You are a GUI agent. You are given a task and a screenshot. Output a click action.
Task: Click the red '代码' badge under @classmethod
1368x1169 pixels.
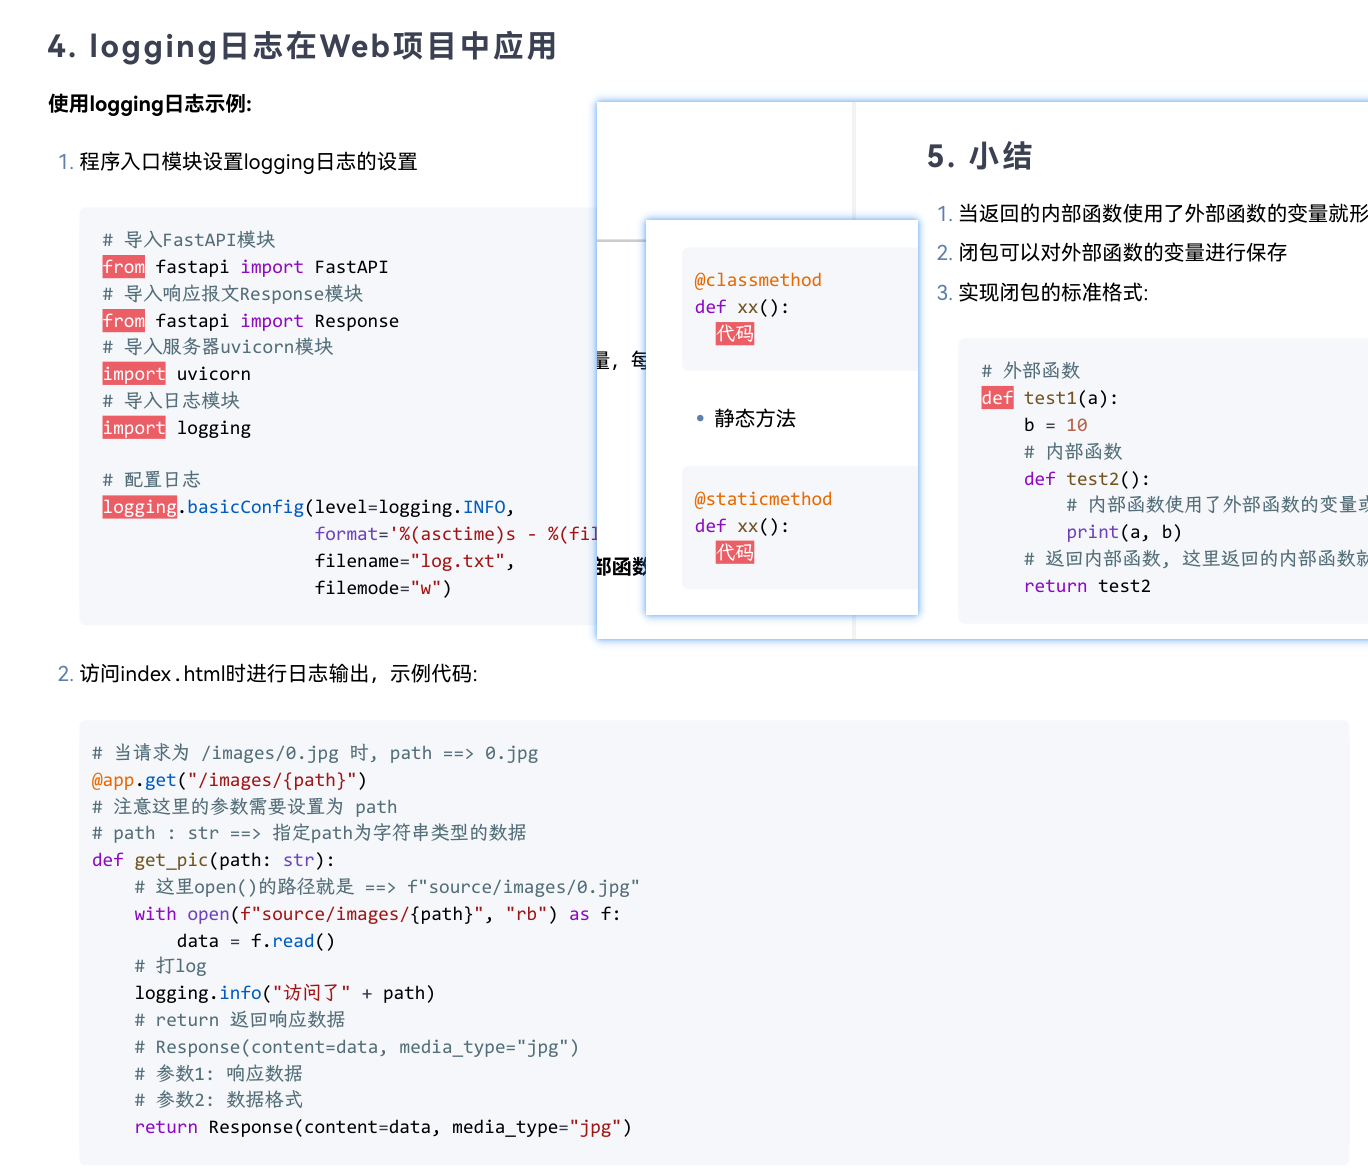pos(735,333)
